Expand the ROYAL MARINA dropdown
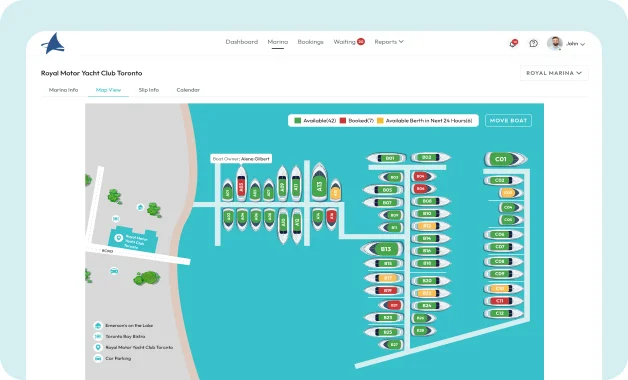This screenshot has height=380, width=628. click(x=554, y=73)
